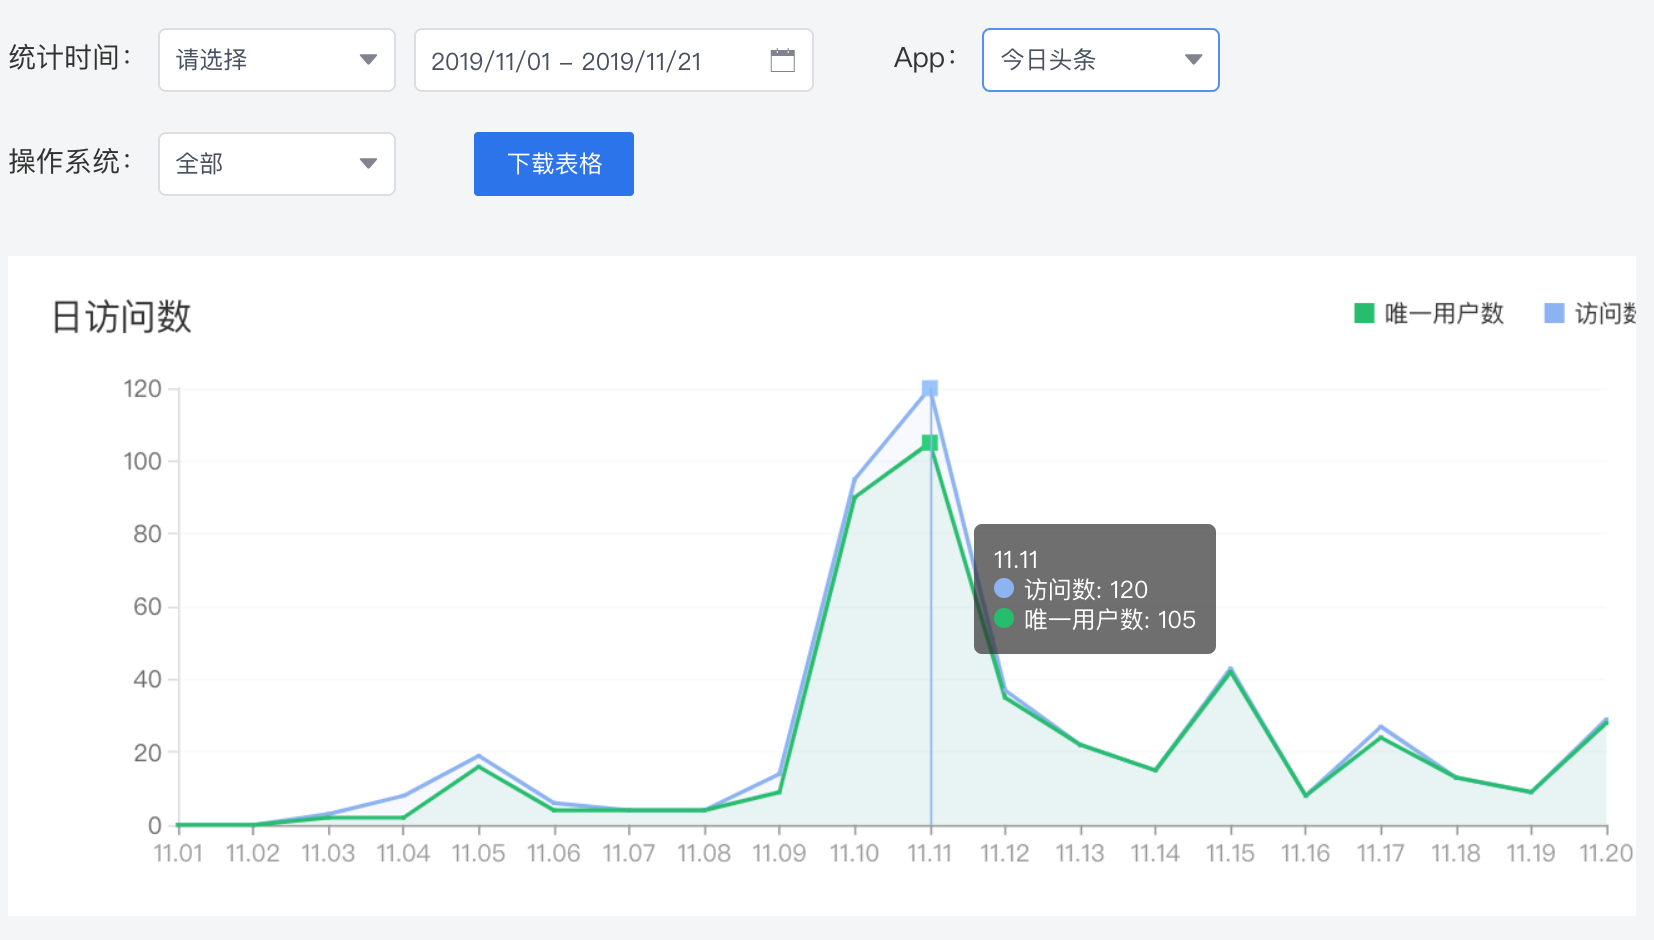Screen dimensions: 1654x940
Task: Click the 11.20 x-axis label
Action: click(1606, 853)
